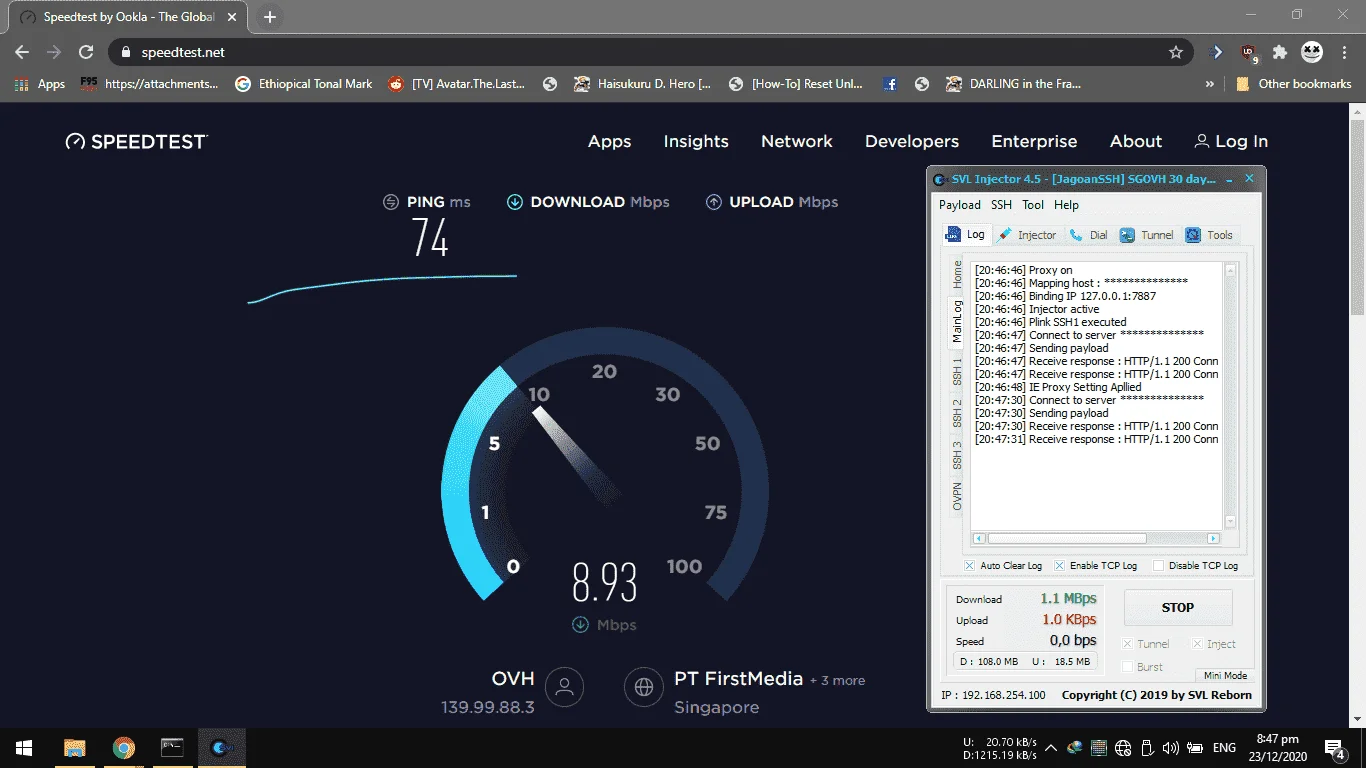1366x768 pixels.
Task: Open the Chrome profile avatar
Action: [1311, 52]
